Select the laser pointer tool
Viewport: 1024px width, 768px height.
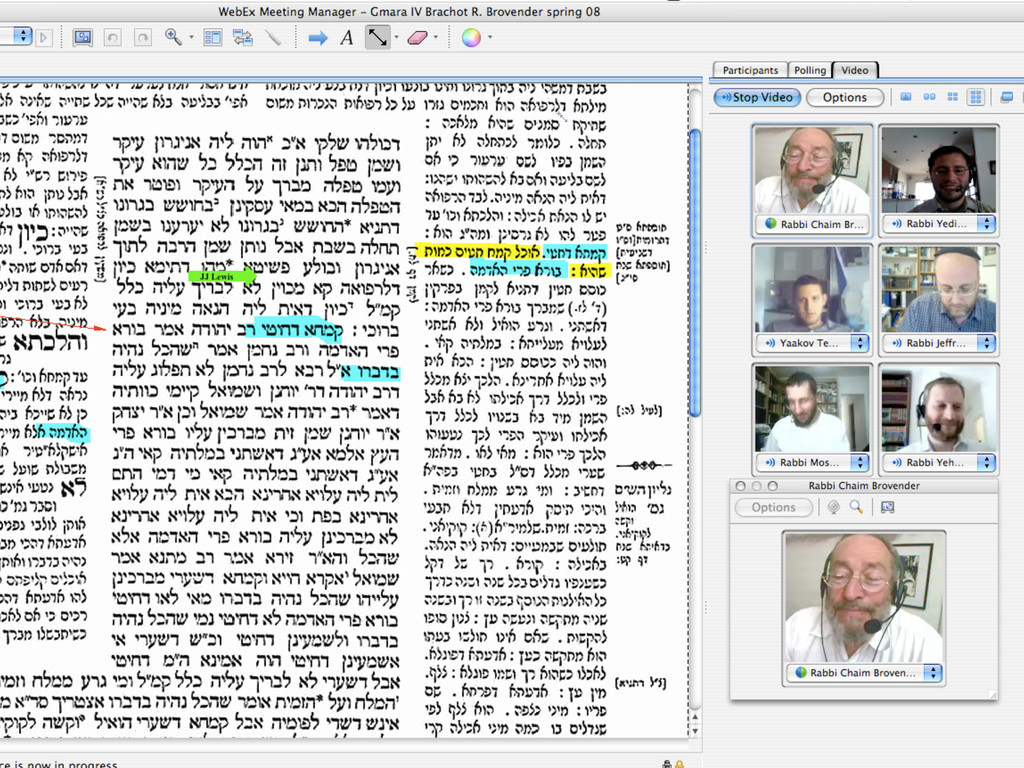click(274, 37)
